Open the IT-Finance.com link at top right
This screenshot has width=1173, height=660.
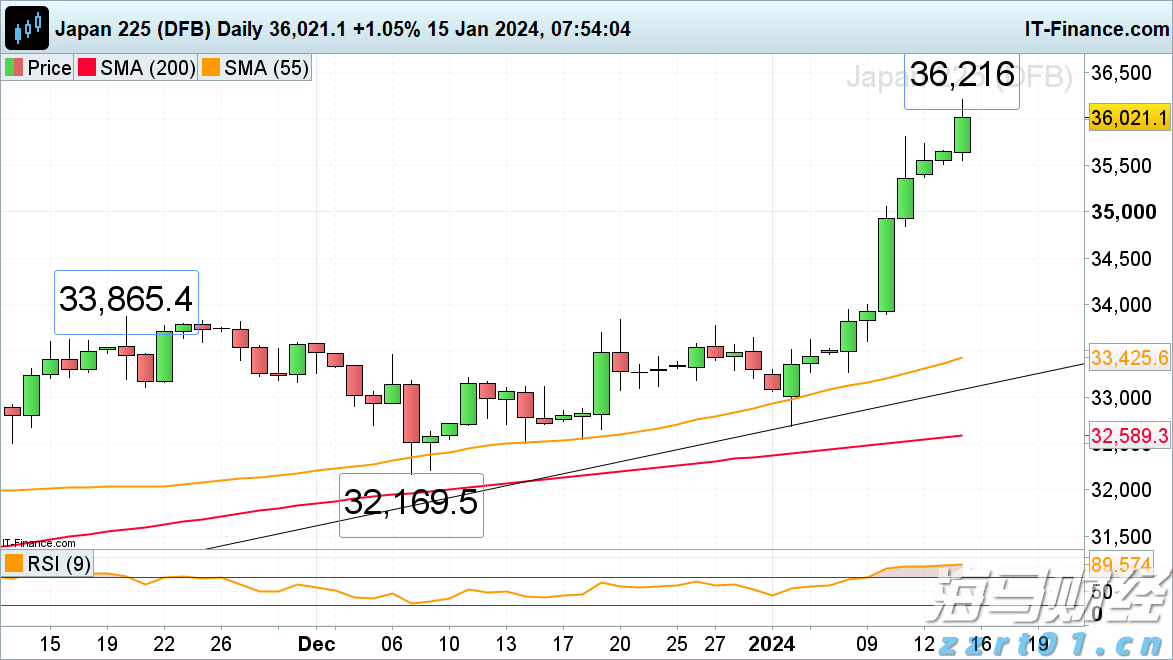pyautogui.click(x=1093, y=29)
